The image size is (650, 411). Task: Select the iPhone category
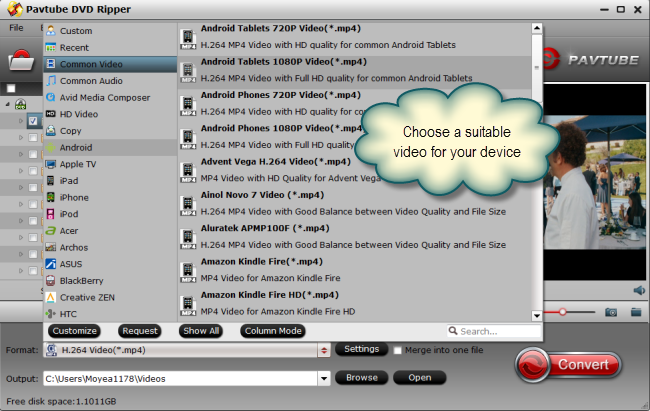click(x=110, y=197)
